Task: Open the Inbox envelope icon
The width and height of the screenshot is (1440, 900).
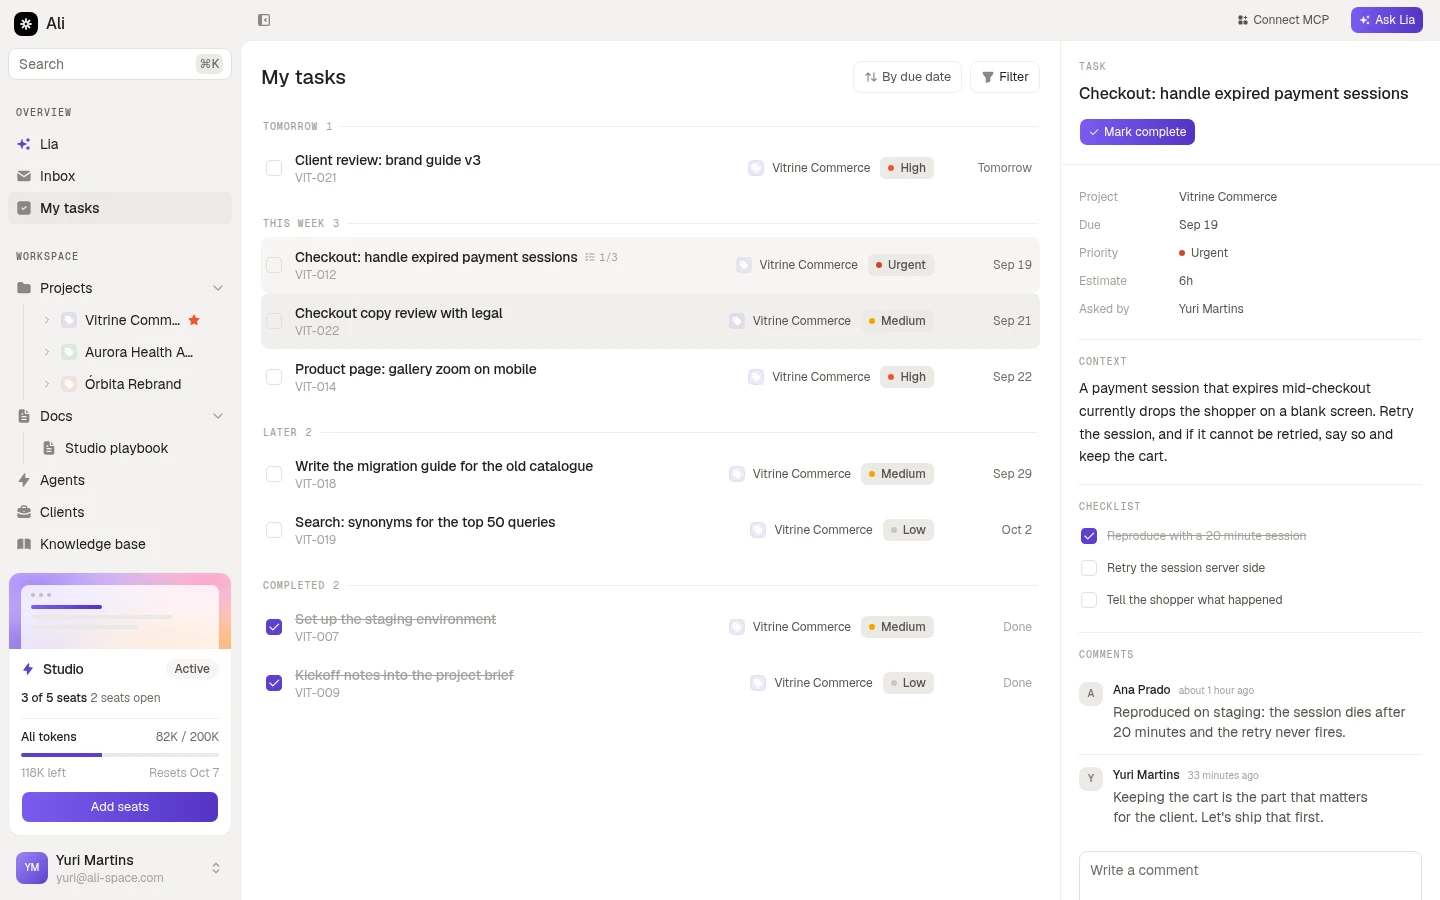Action: coord(24,176)
